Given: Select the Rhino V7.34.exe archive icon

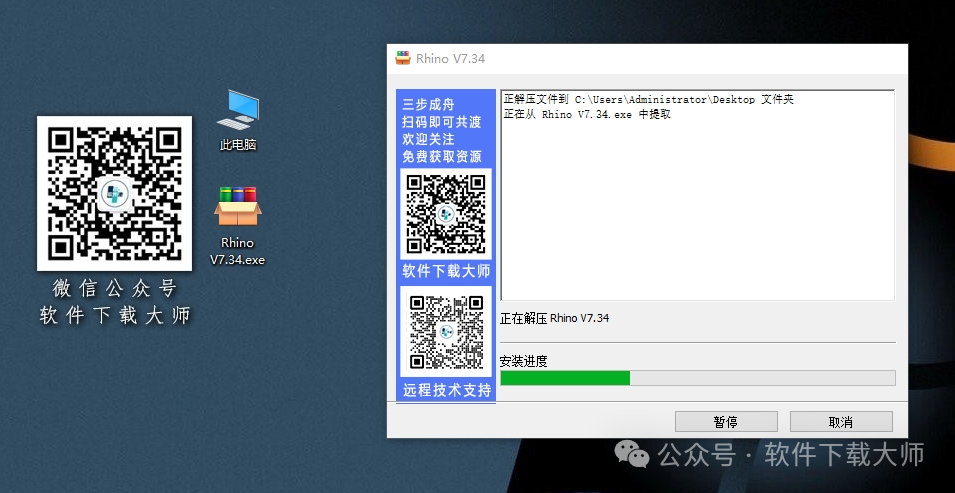Looking at the screenshot, I should coord(238,206).
